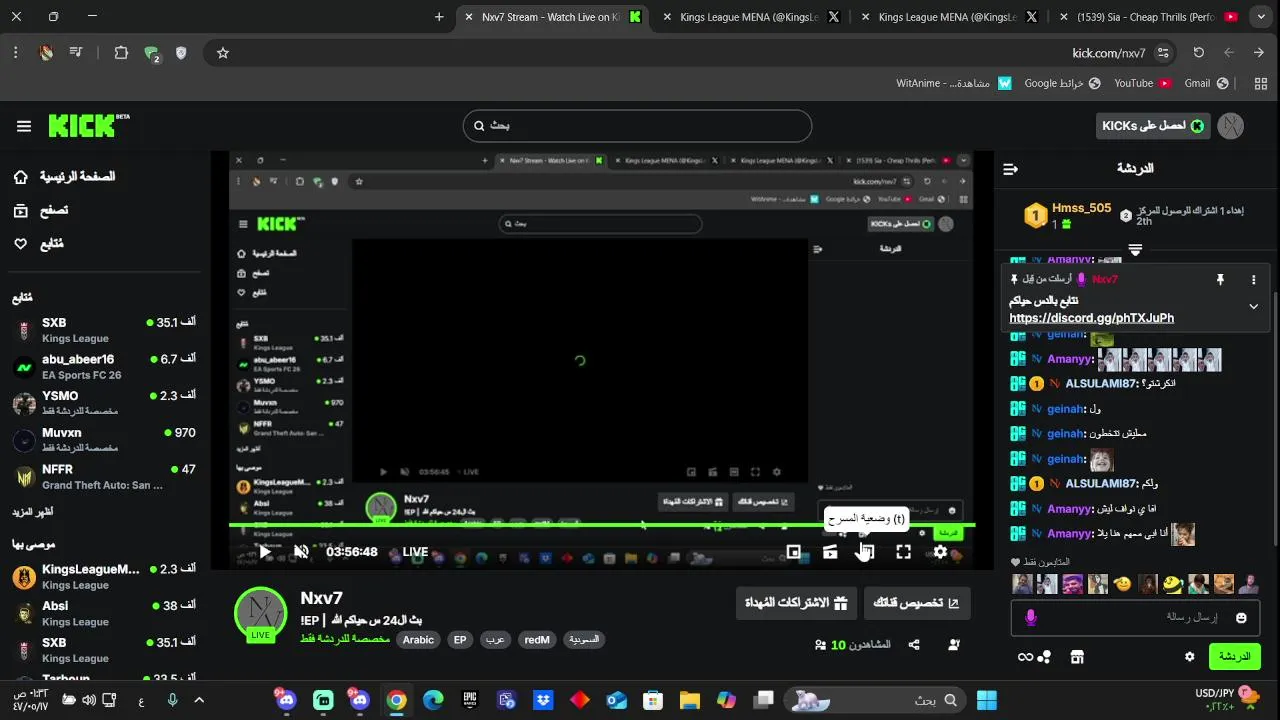Viewport: 1280px width, 720px height.
Task: Reload the page
Action: click(1198, 53)
